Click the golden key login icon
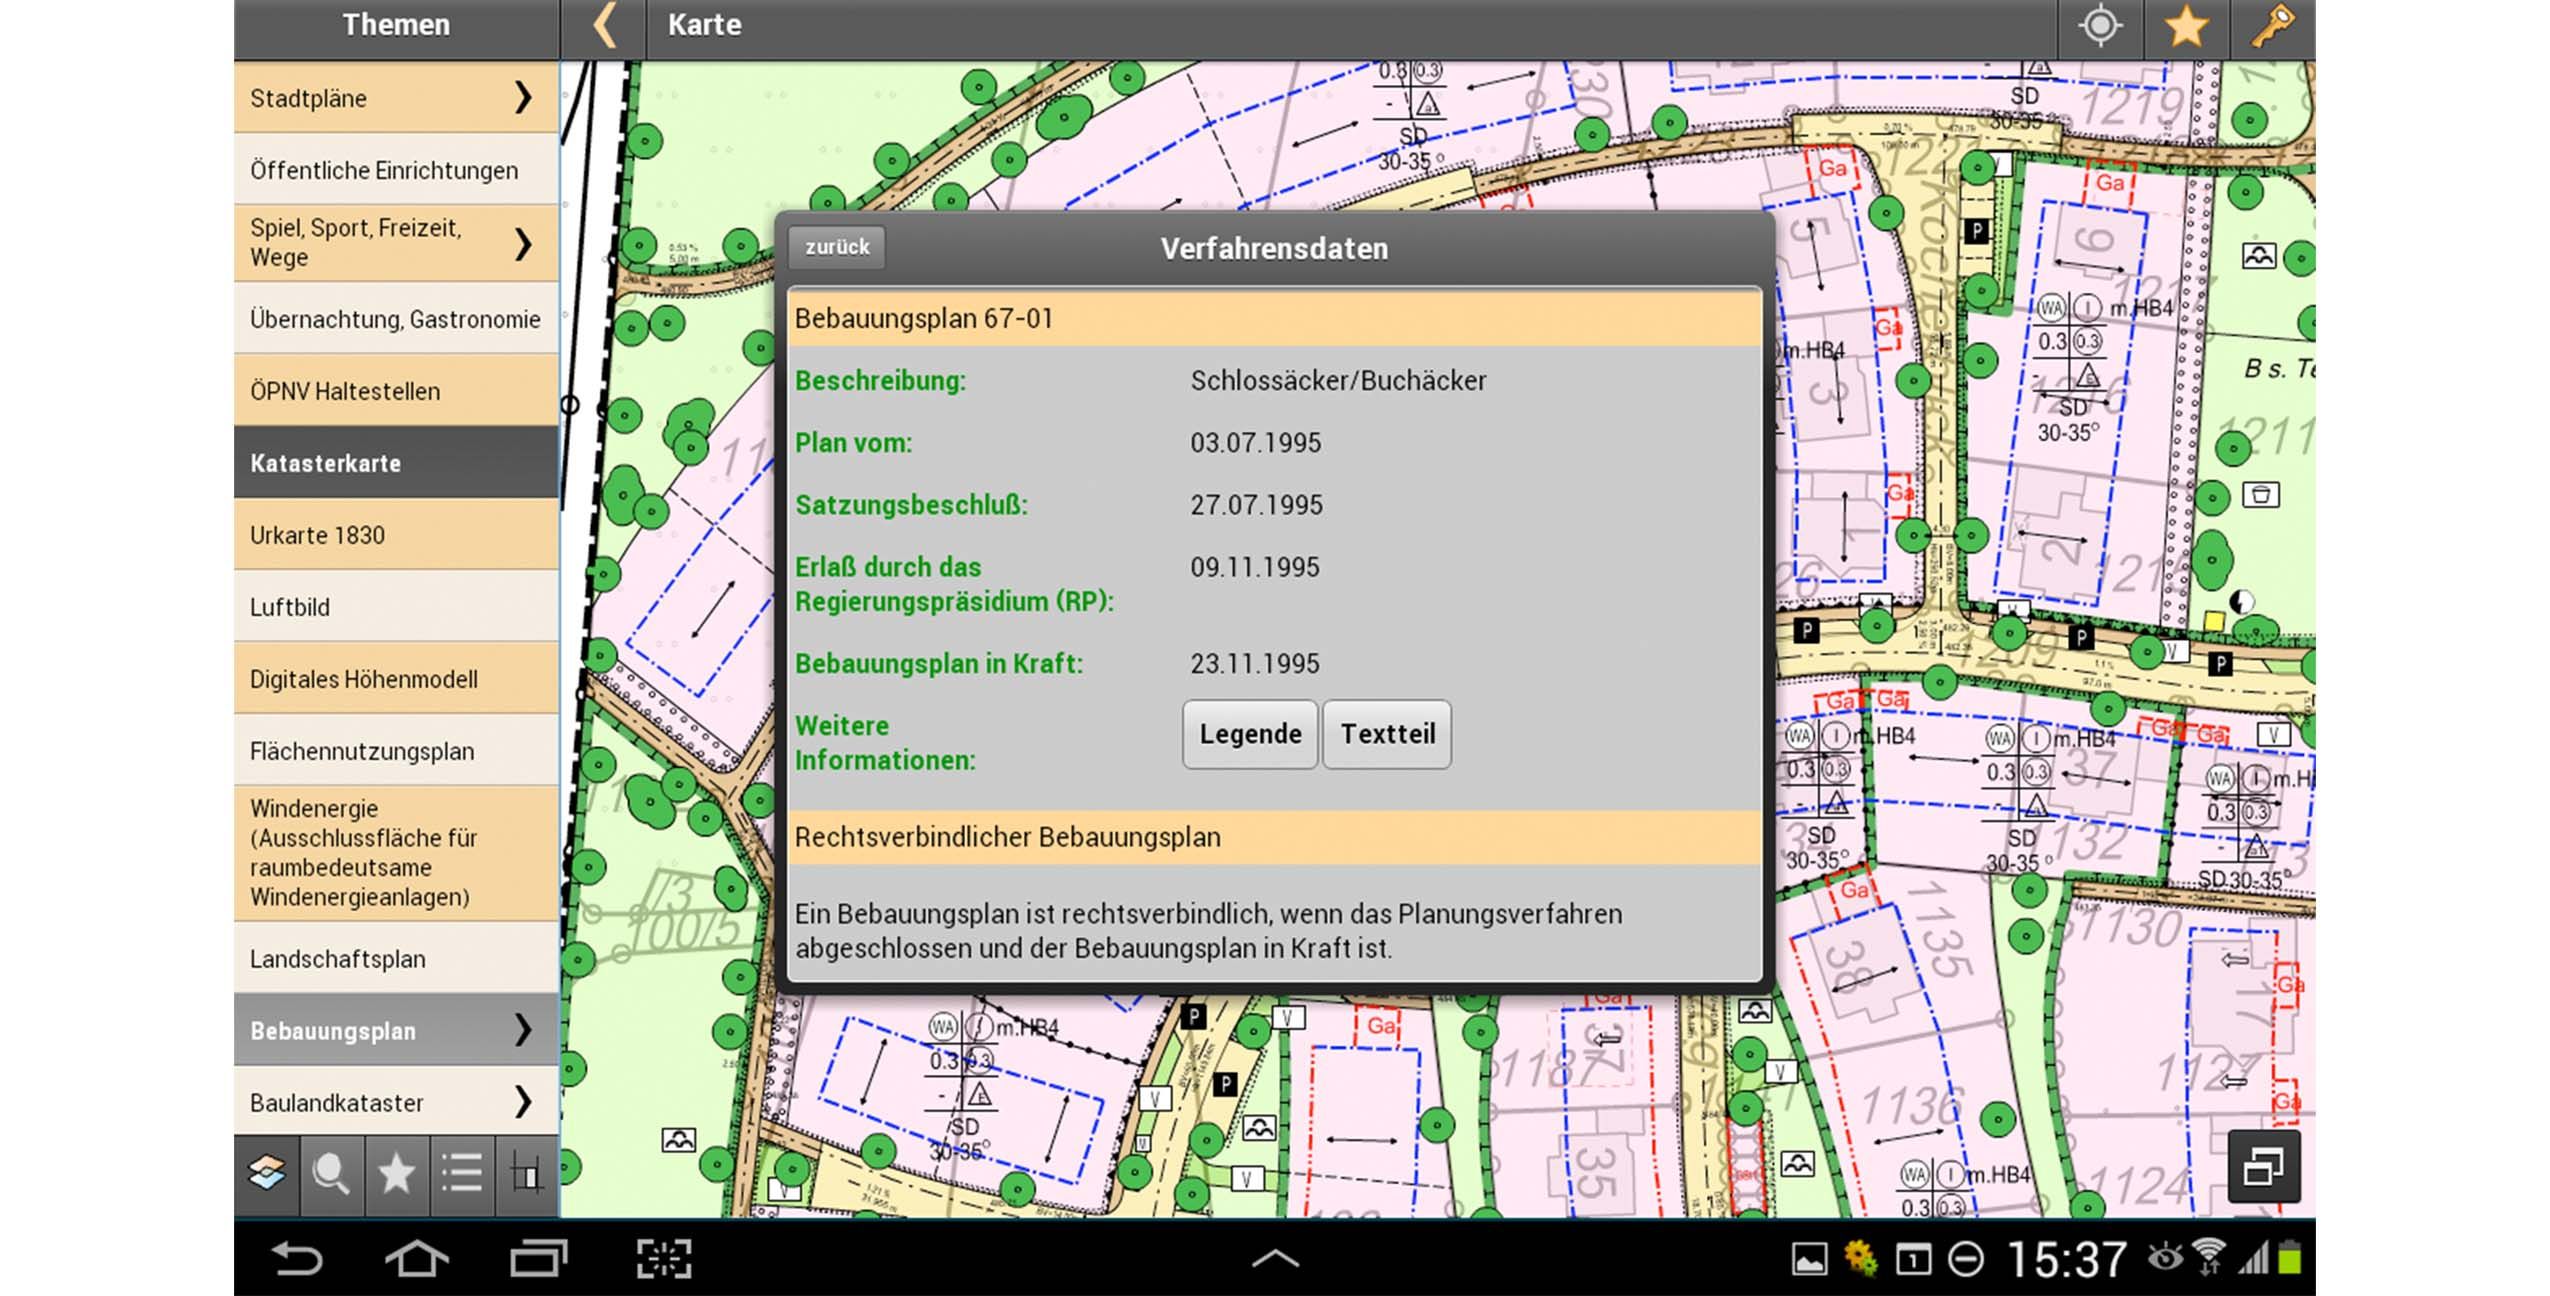This screenshot has height=1296, width=2550. [2271, 27]
